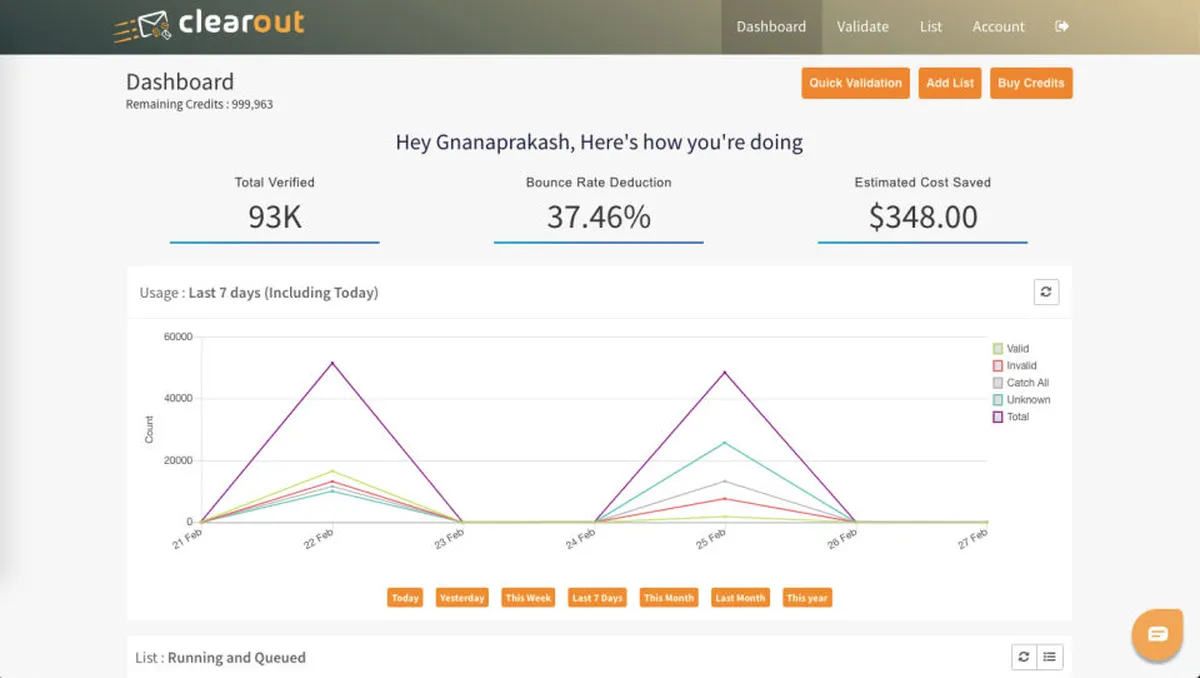Select the This year range

(x=807, y=598)
